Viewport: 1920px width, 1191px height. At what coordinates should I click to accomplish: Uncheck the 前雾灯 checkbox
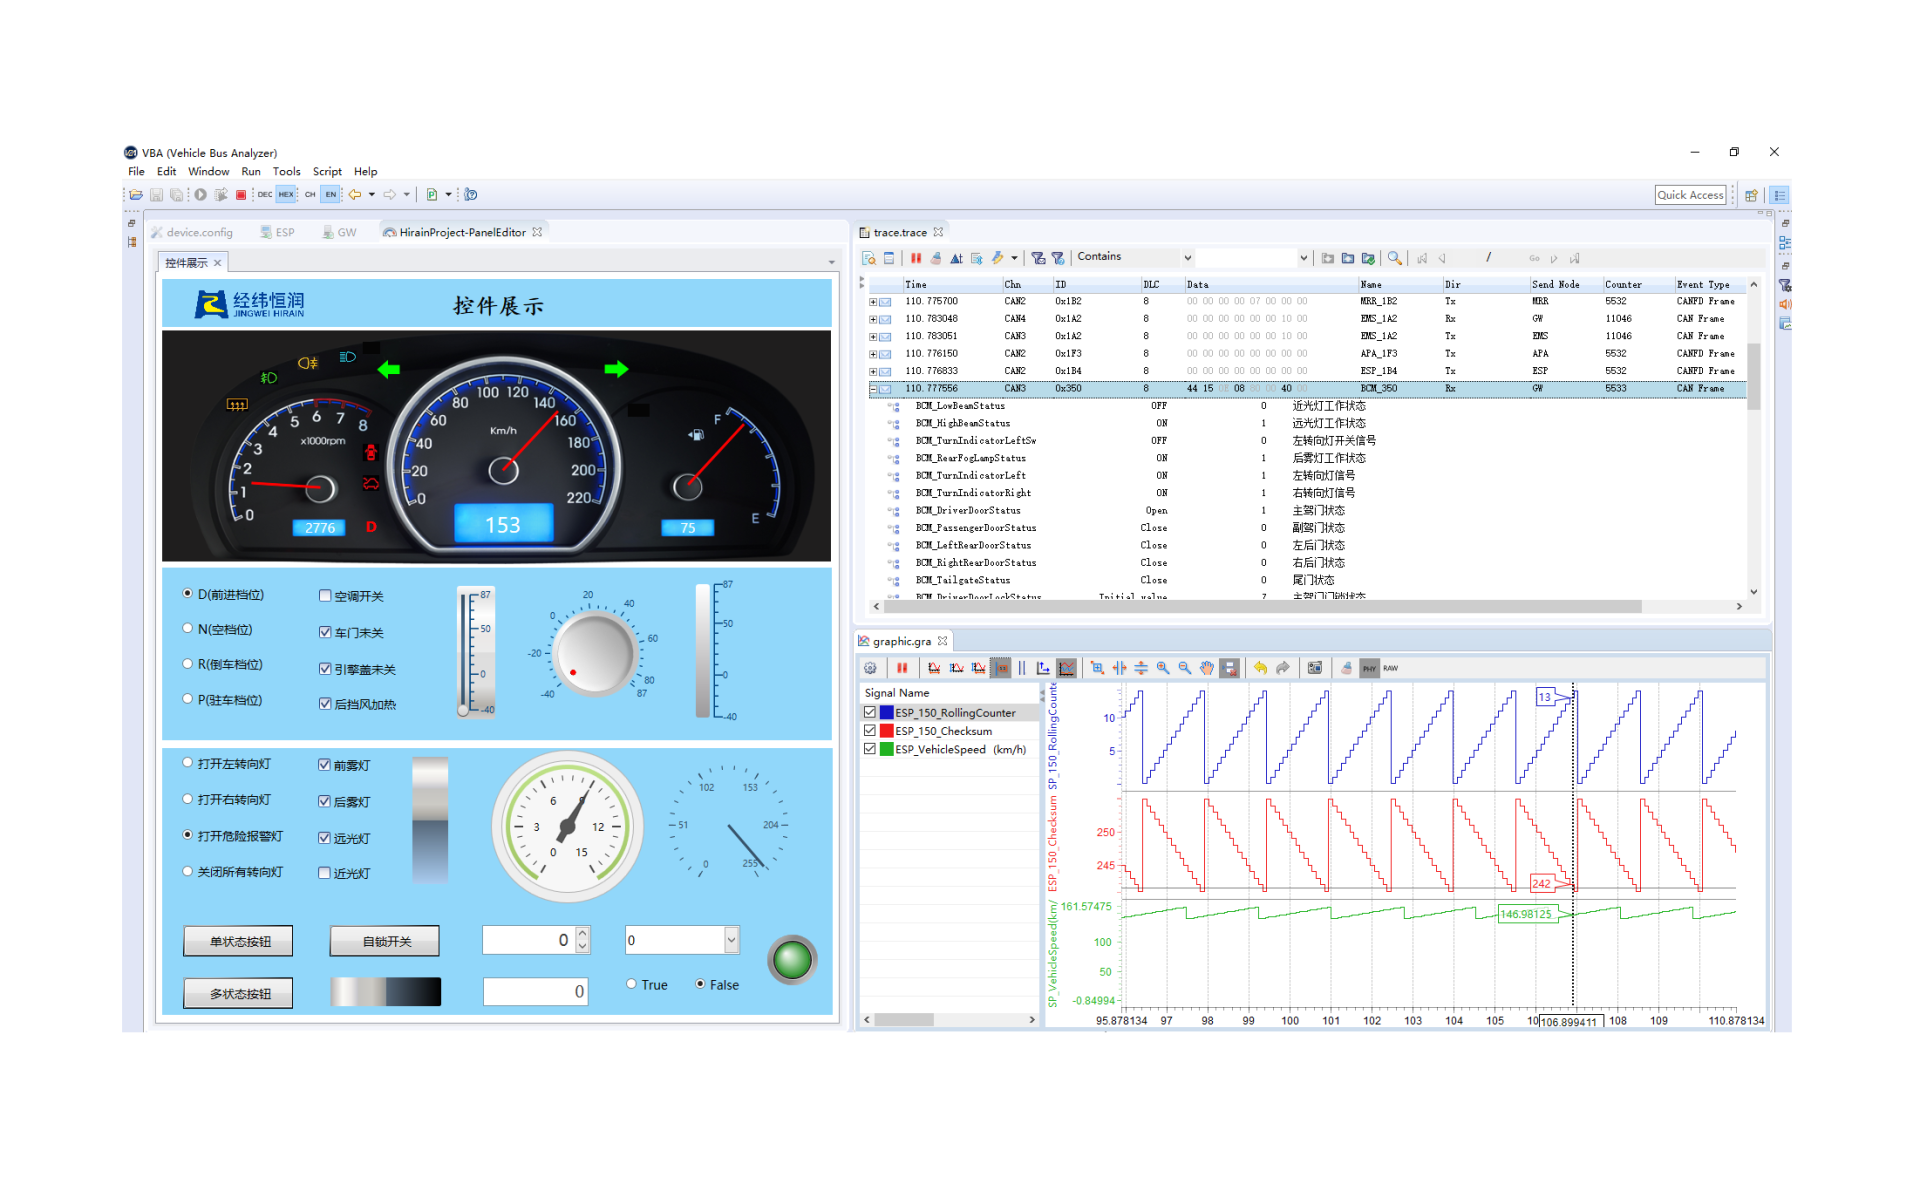pyautogui.click(x=324, y=765)
